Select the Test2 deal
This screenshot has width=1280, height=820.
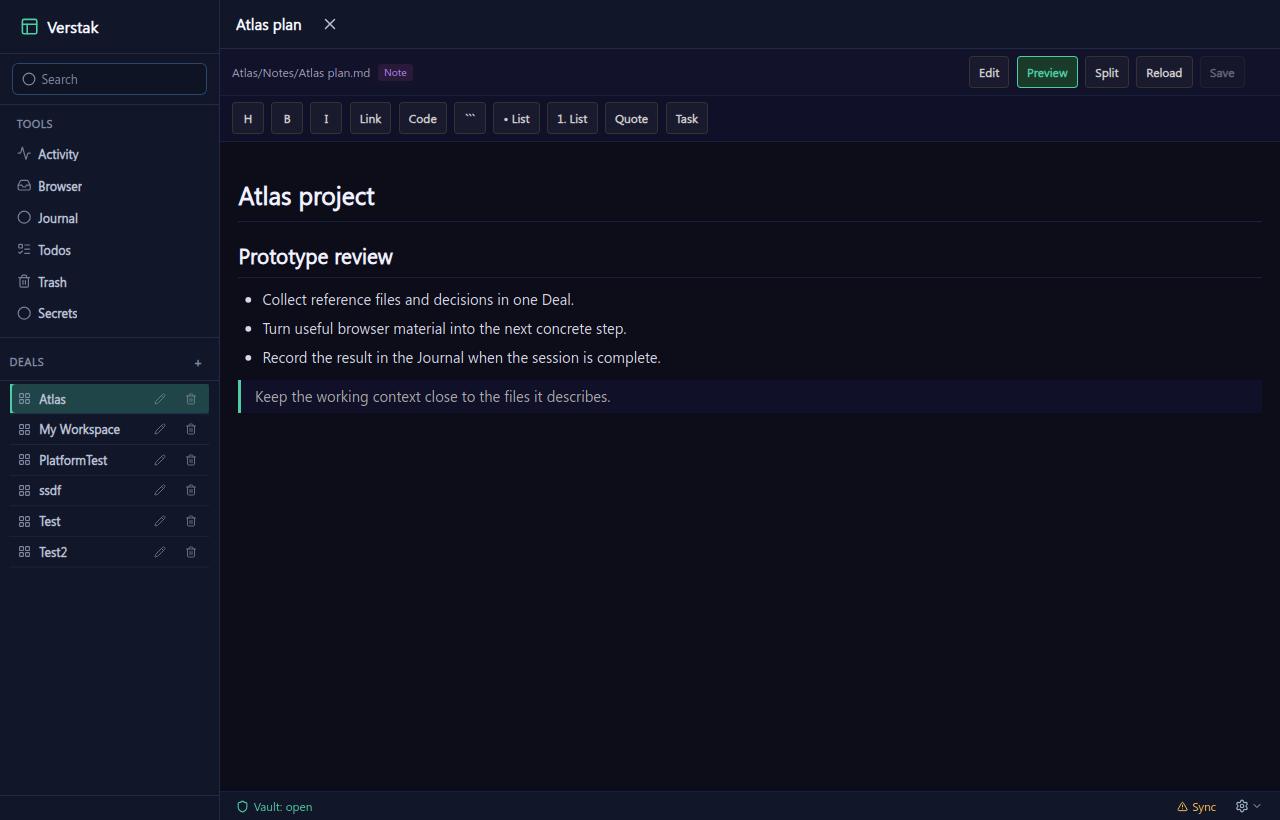tap(109, 552)
